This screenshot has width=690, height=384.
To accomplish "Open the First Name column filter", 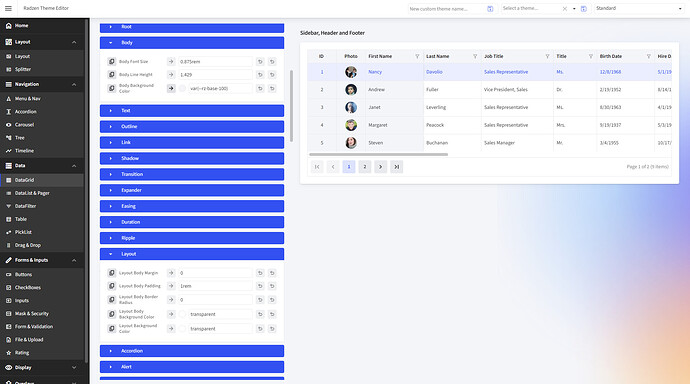I will (417, 56).
